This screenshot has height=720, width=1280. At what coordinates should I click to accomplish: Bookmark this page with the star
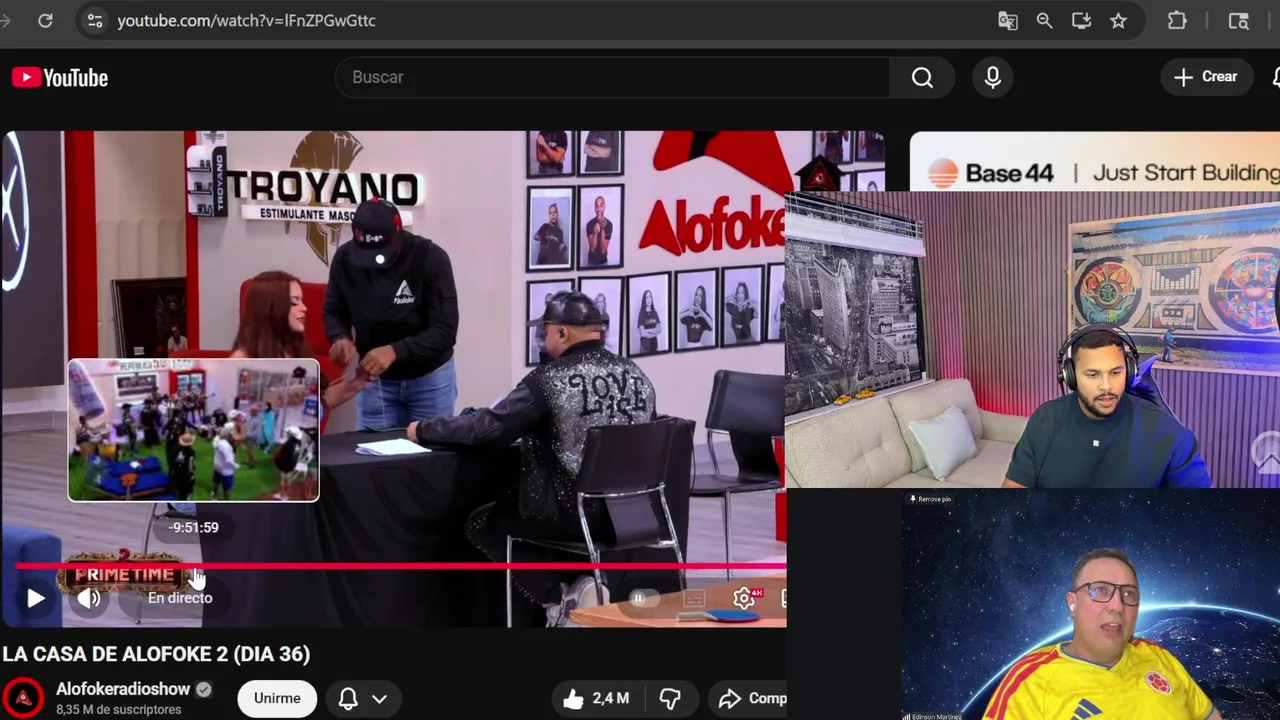1118,20
